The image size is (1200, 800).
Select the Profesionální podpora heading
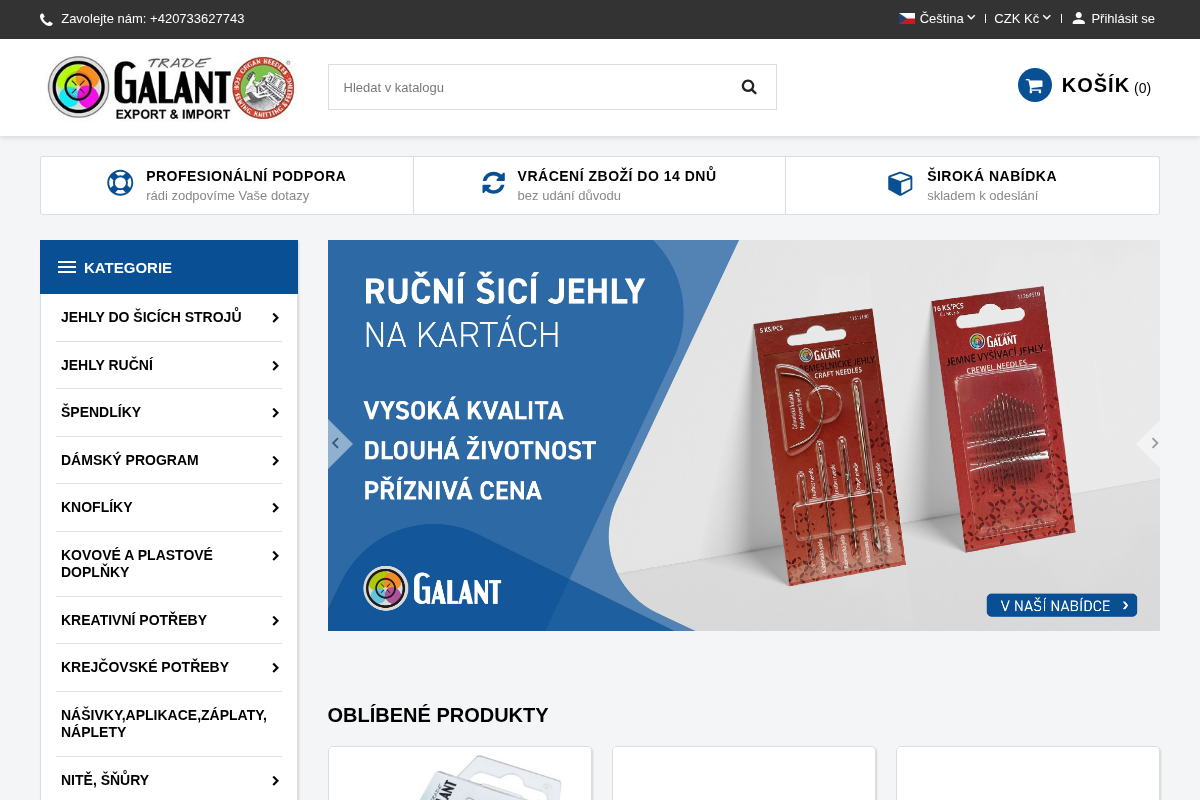(x=246, y=176)
